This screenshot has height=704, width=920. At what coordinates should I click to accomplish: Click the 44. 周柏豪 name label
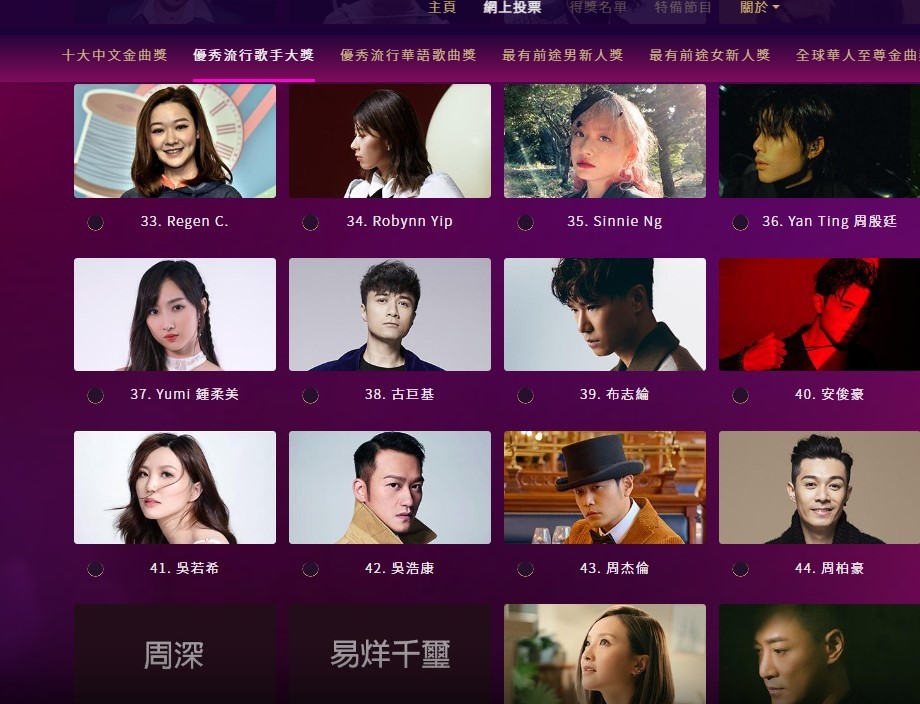(829, 568)
